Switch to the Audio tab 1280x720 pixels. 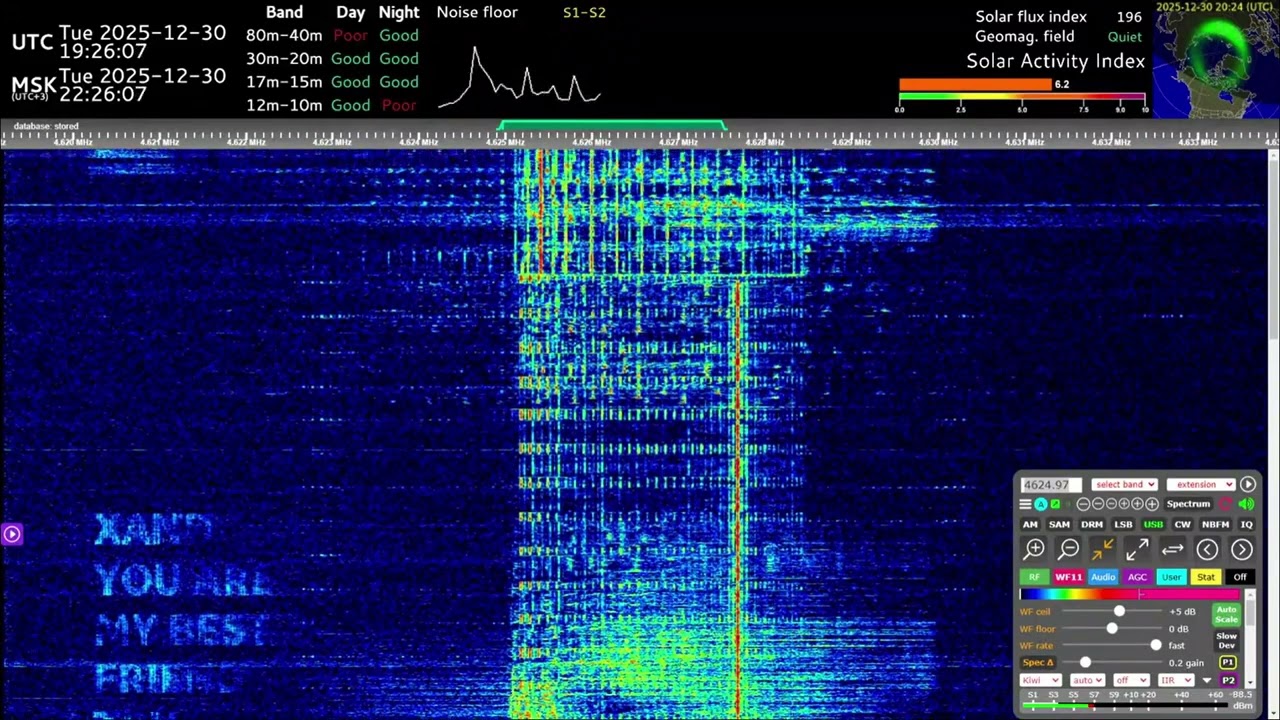[1103, 577]
